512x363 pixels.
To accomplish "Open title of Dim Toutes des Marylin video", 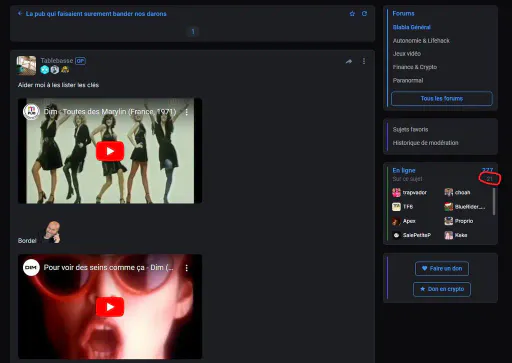I will coord(110,112).
